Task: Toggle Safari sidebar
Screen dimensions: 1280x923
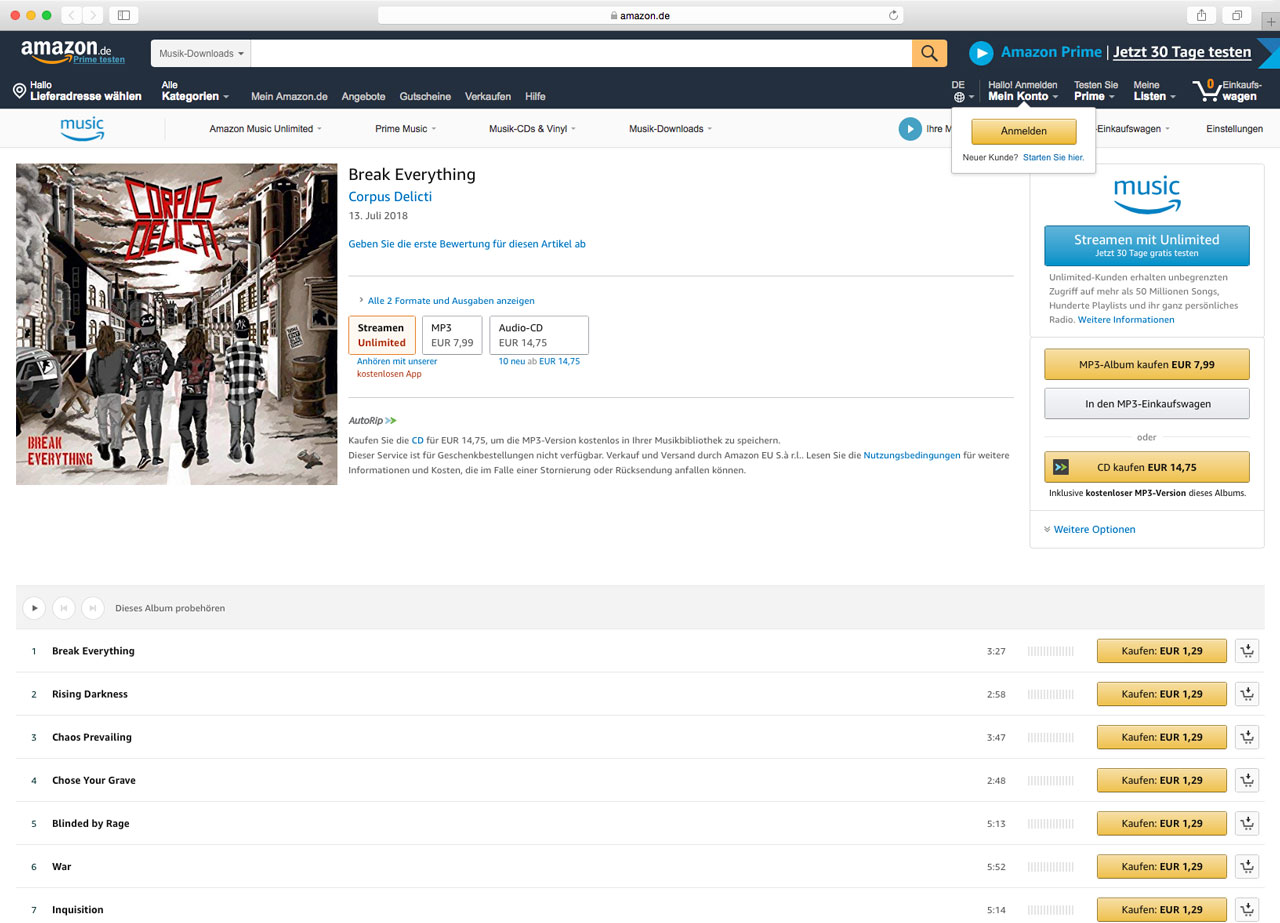Action: 124,15
